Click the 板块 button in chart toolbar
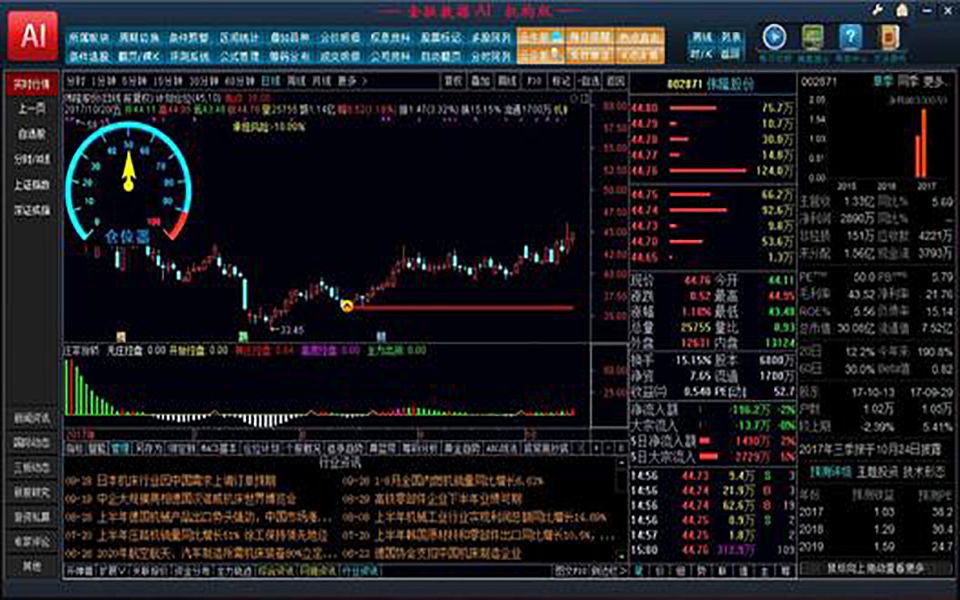Viewport: 960px width, 600px height. click(x=614, y=84)
